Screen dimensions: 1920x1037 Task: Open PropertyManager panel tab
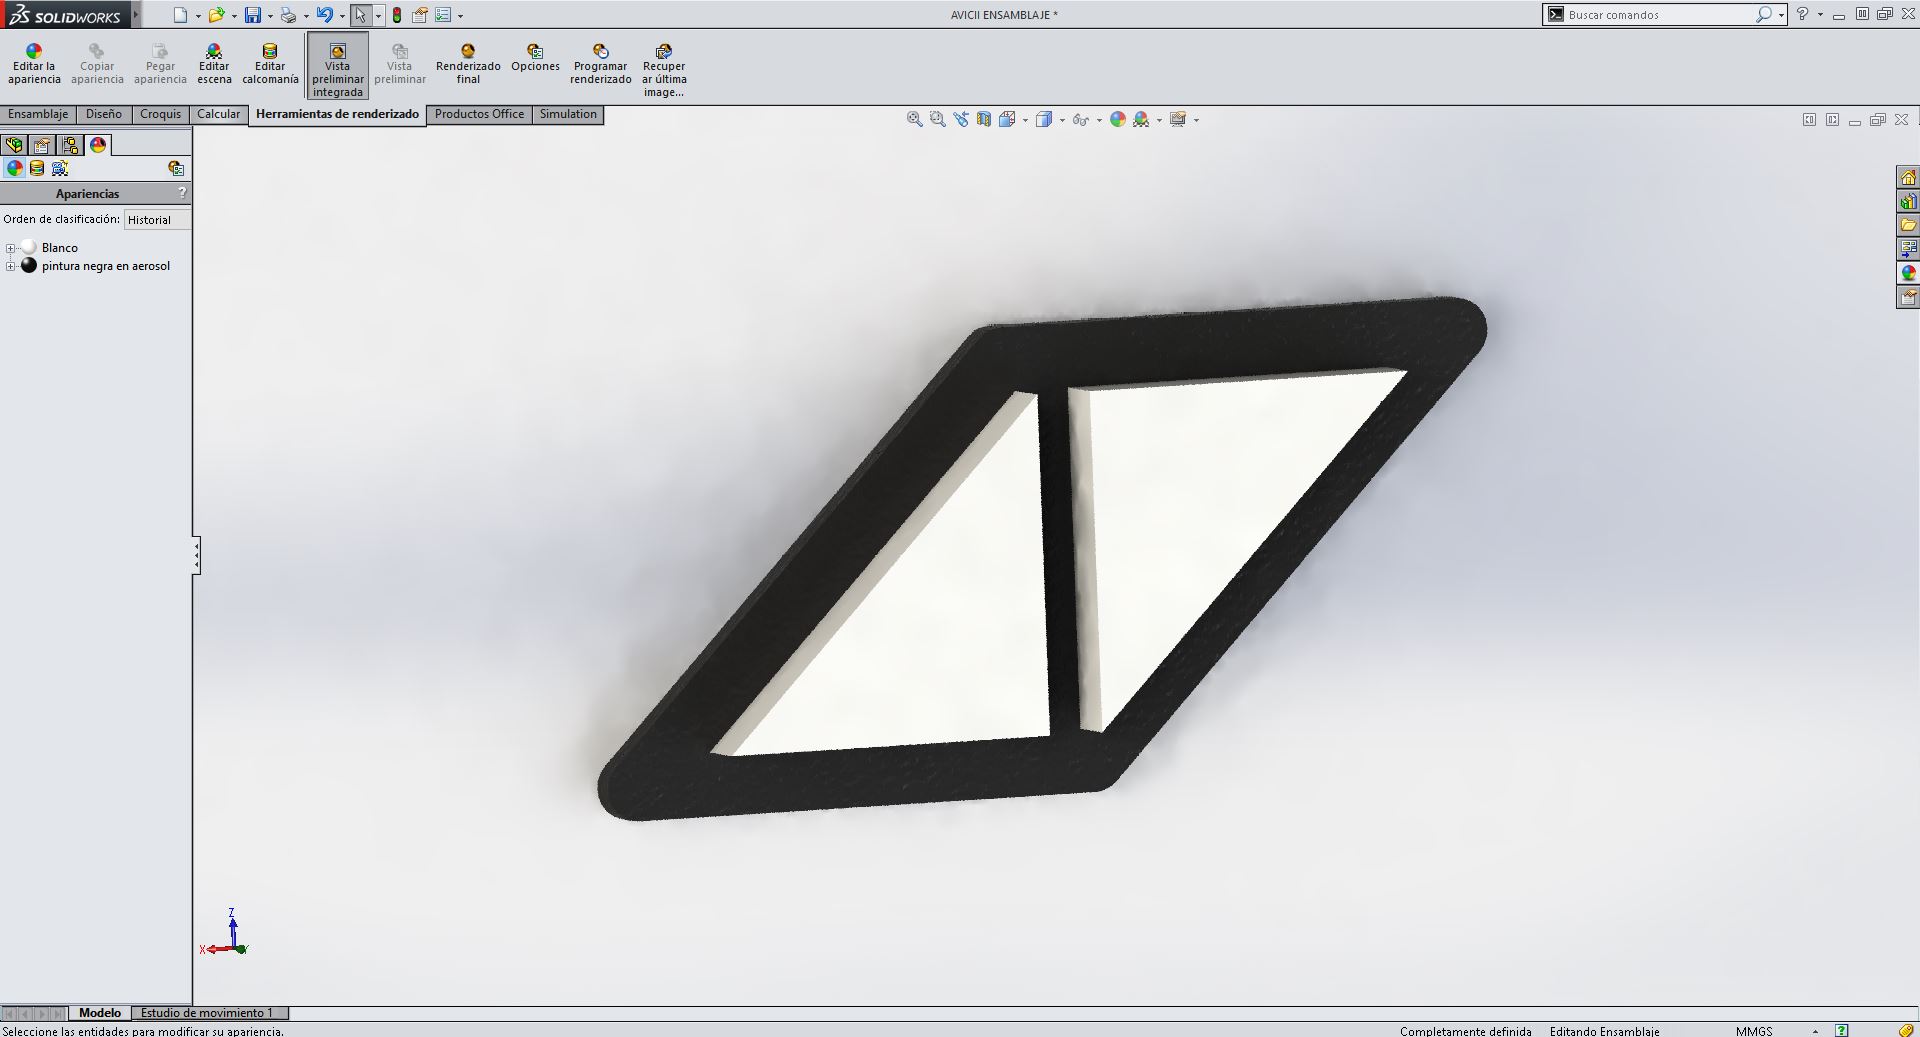(x=42, y=145)
